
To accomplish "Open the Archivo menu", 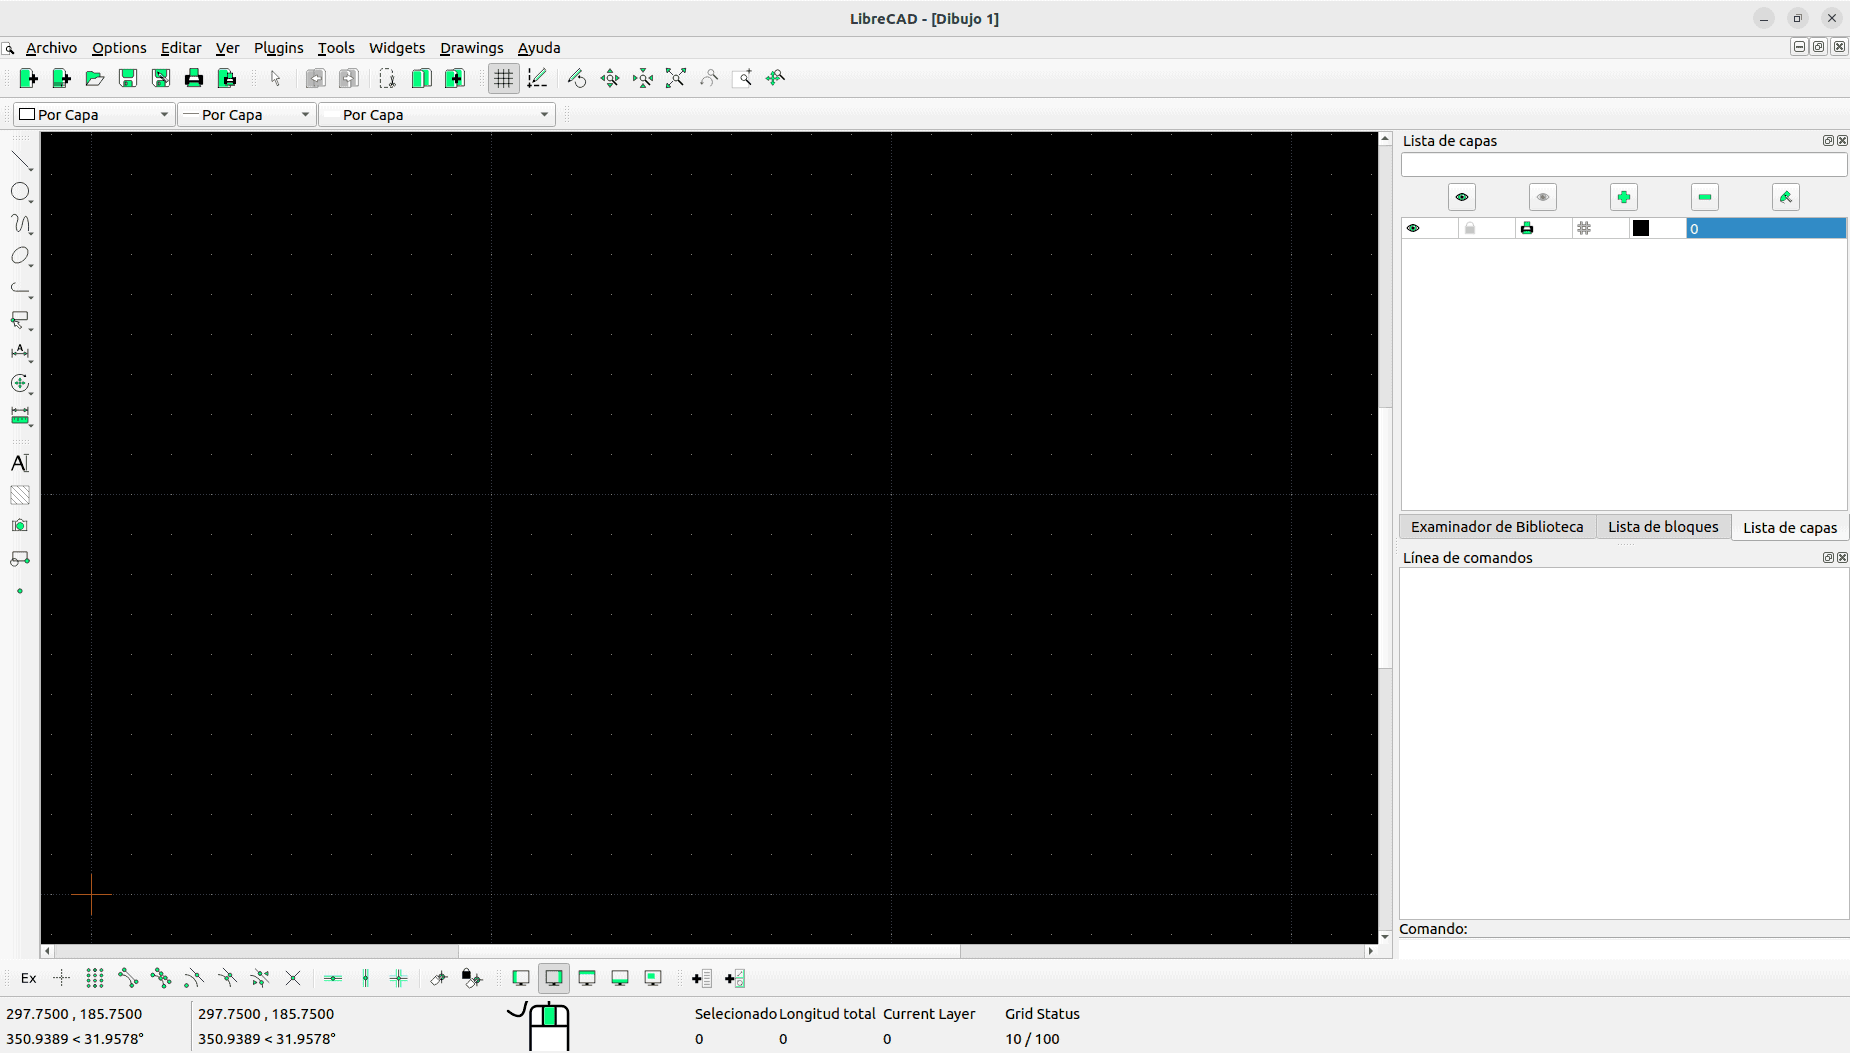I will tap(50, 47).
